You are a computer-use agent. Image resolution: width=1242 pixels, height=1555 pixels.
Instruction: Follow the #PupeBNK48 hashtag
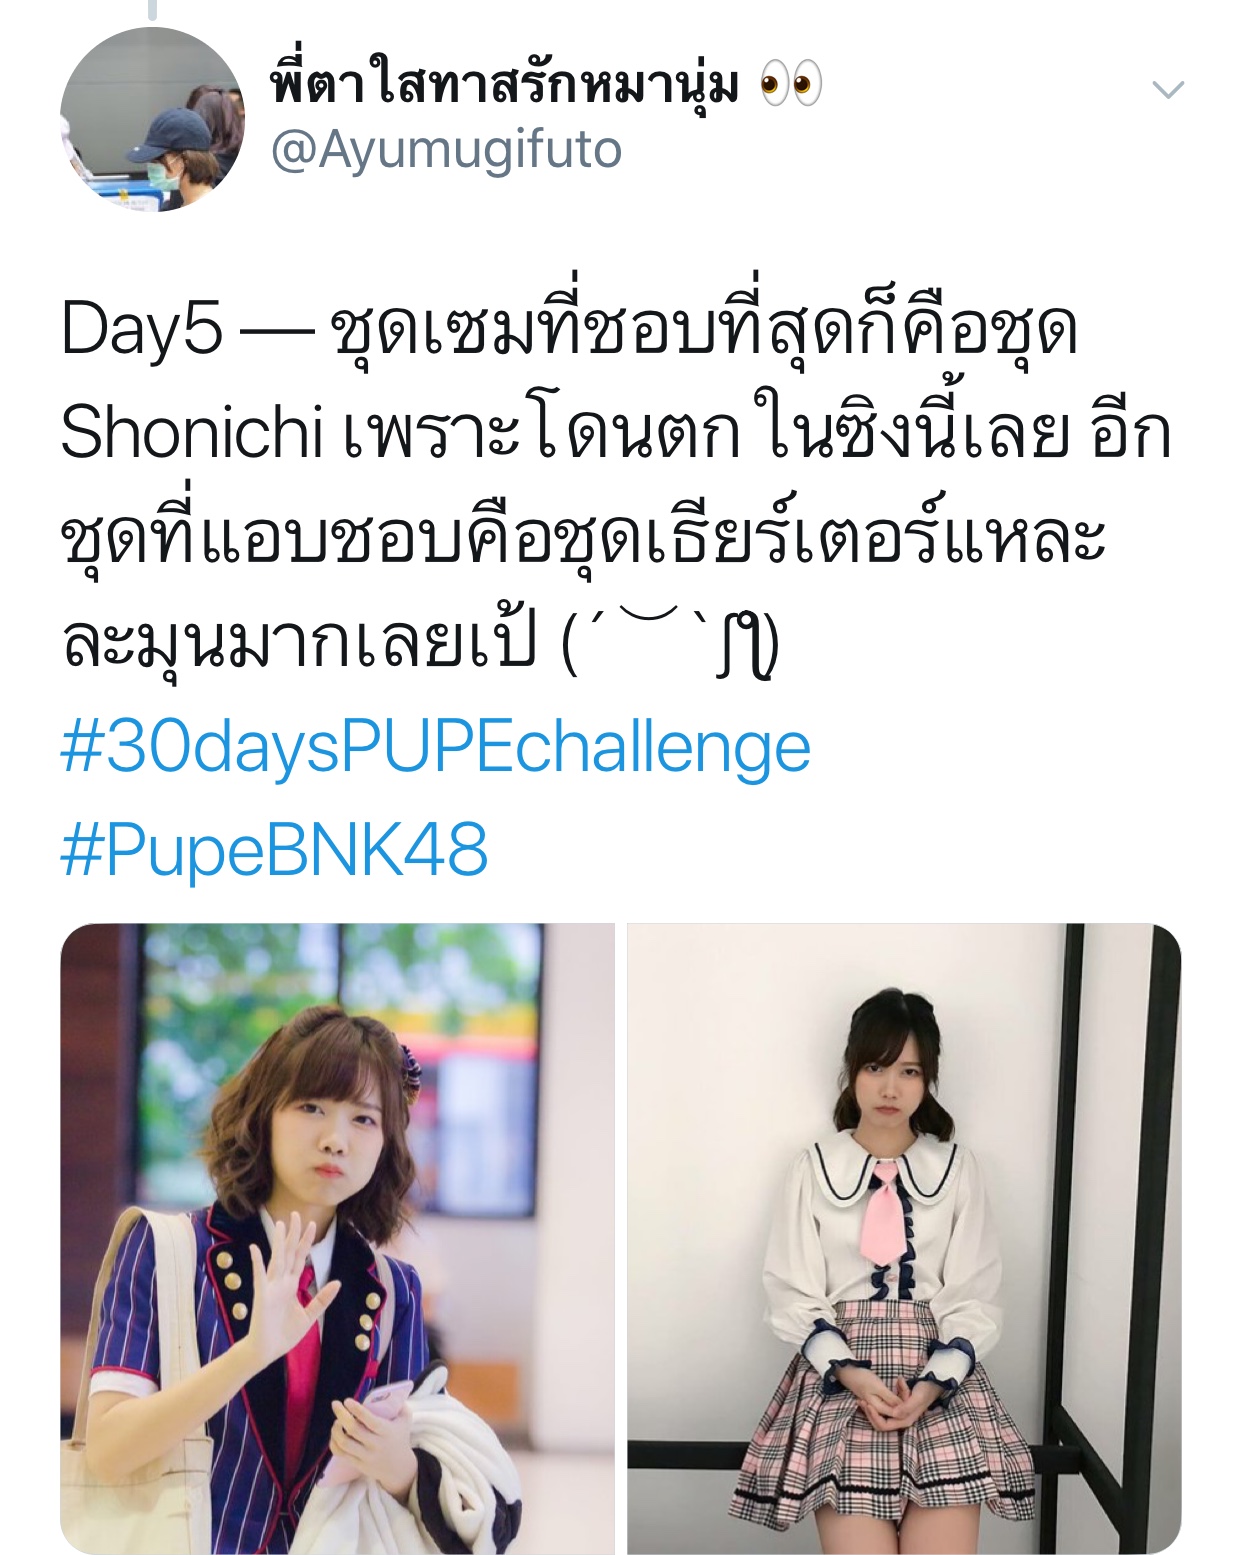275,850
